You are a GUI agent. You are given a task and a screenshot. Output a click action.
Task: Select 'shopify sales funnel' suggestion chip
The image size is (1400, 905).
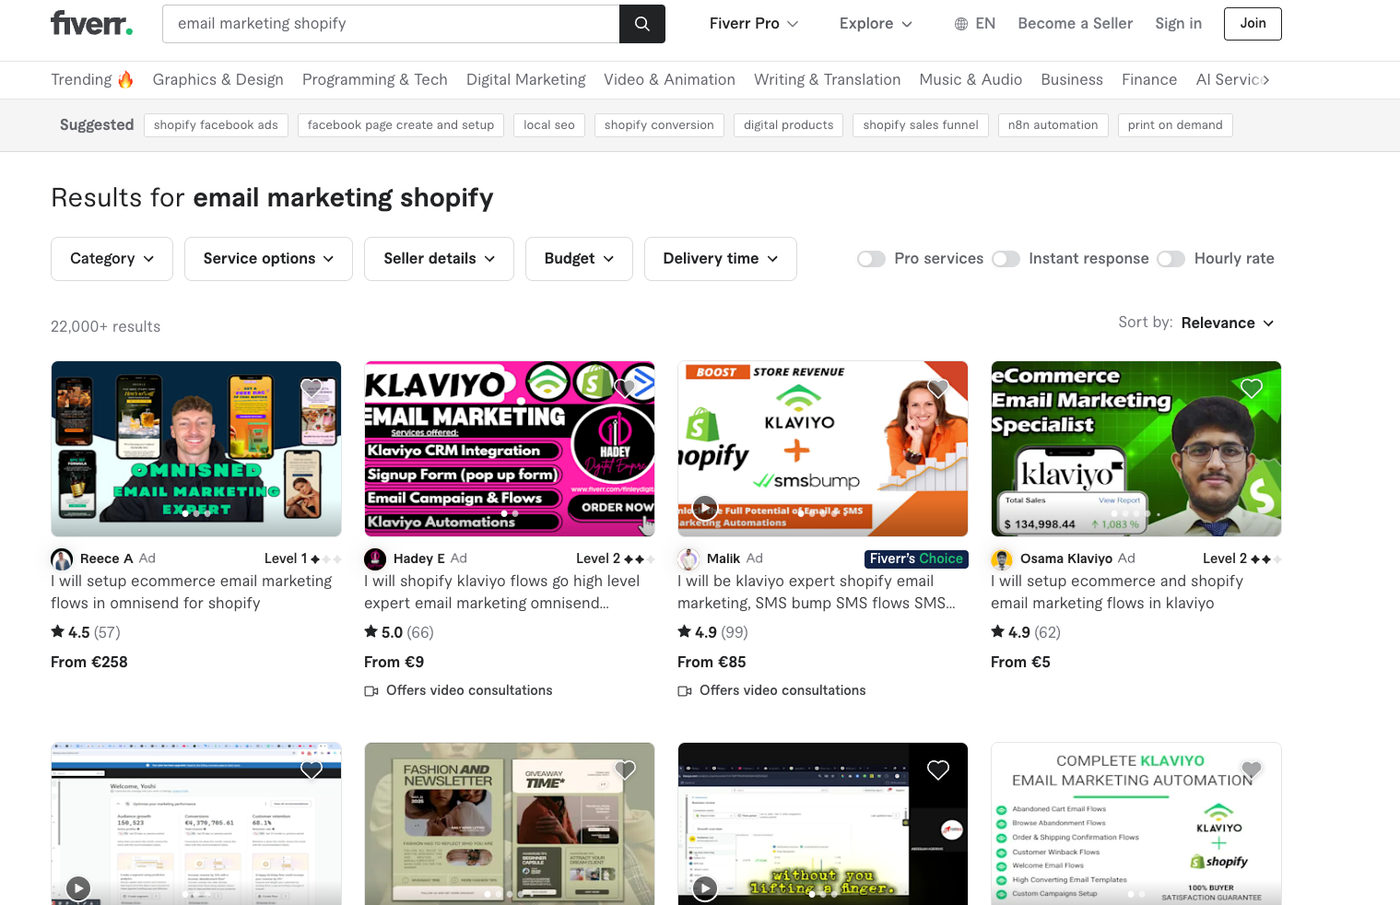pos(920,125)
